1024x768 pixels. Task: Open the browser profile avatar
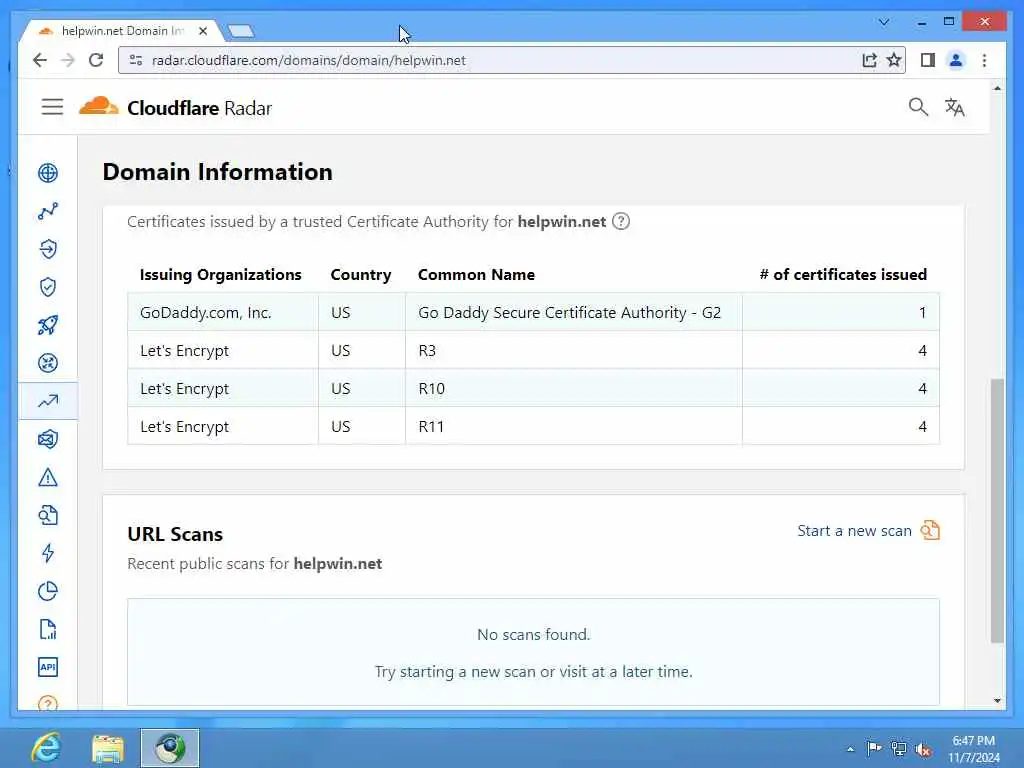(956, 60)
